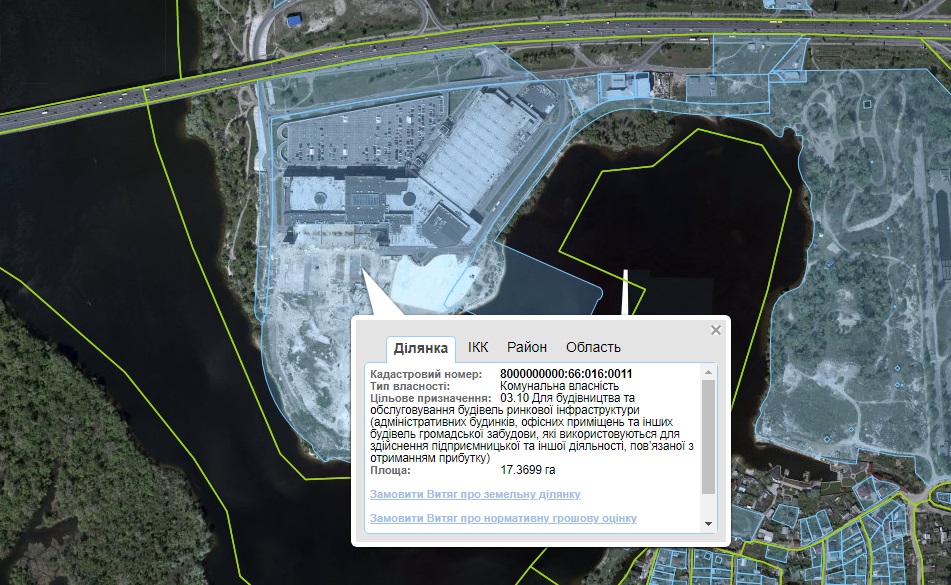
Task: Click the blue-roofed building near the top of the map
Action: point(296,19)
